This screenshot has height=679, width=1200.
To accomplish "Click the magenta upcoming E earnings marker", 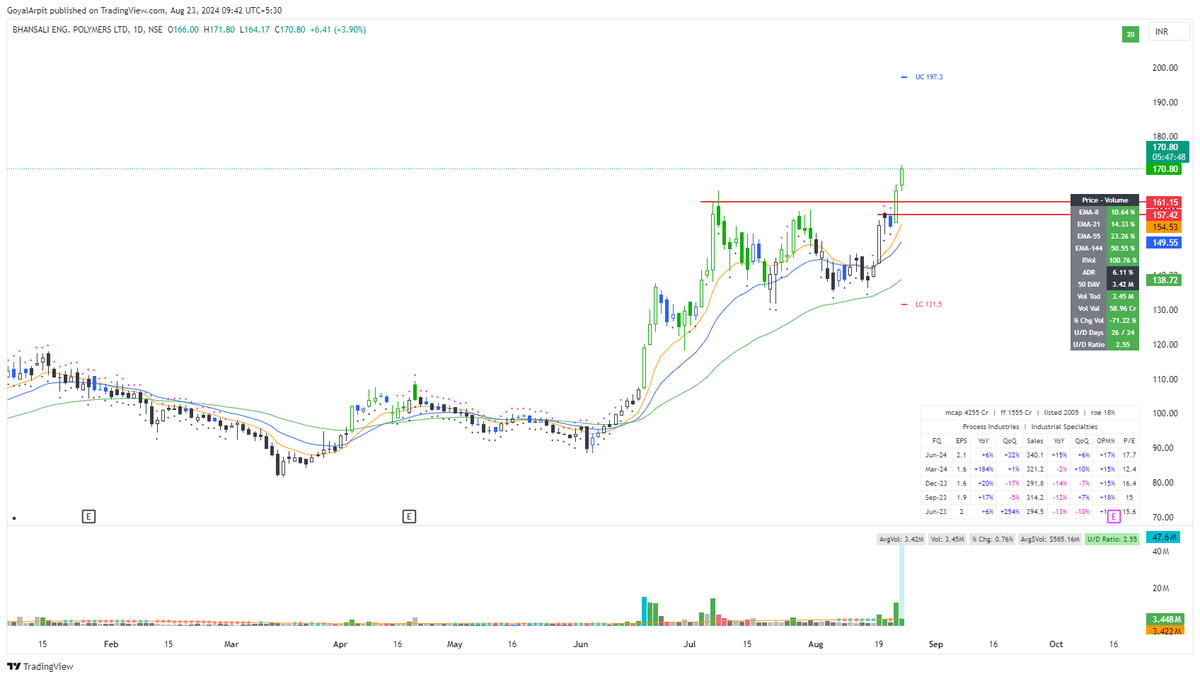I will point(1114,516).
